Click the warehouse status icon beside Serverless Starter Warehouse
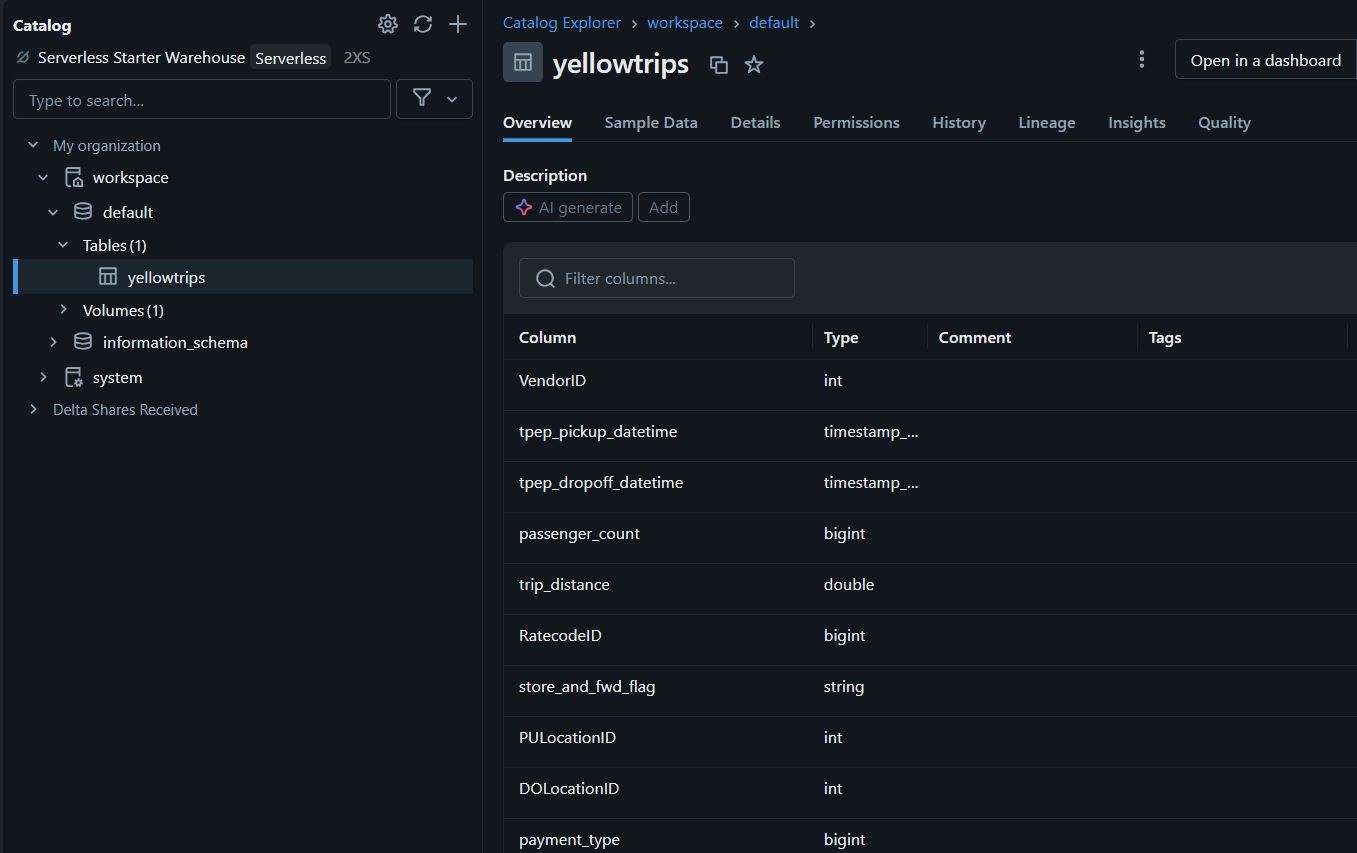 [x=23, y=57]
